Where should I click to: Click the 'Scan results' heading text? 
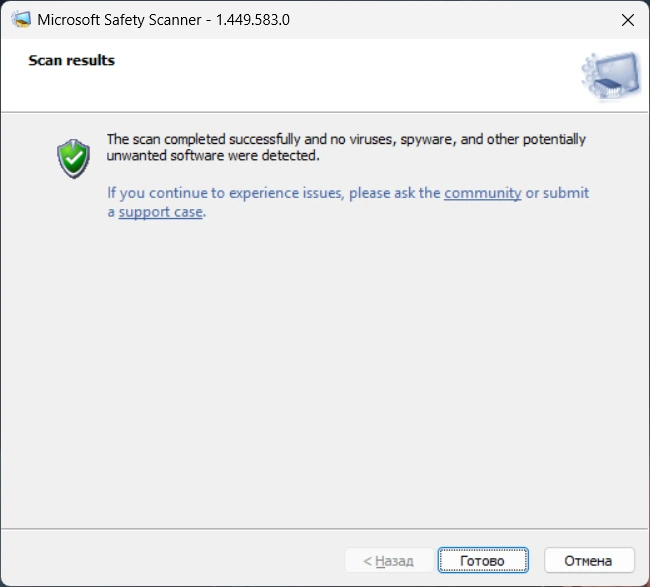coord(71,60)
